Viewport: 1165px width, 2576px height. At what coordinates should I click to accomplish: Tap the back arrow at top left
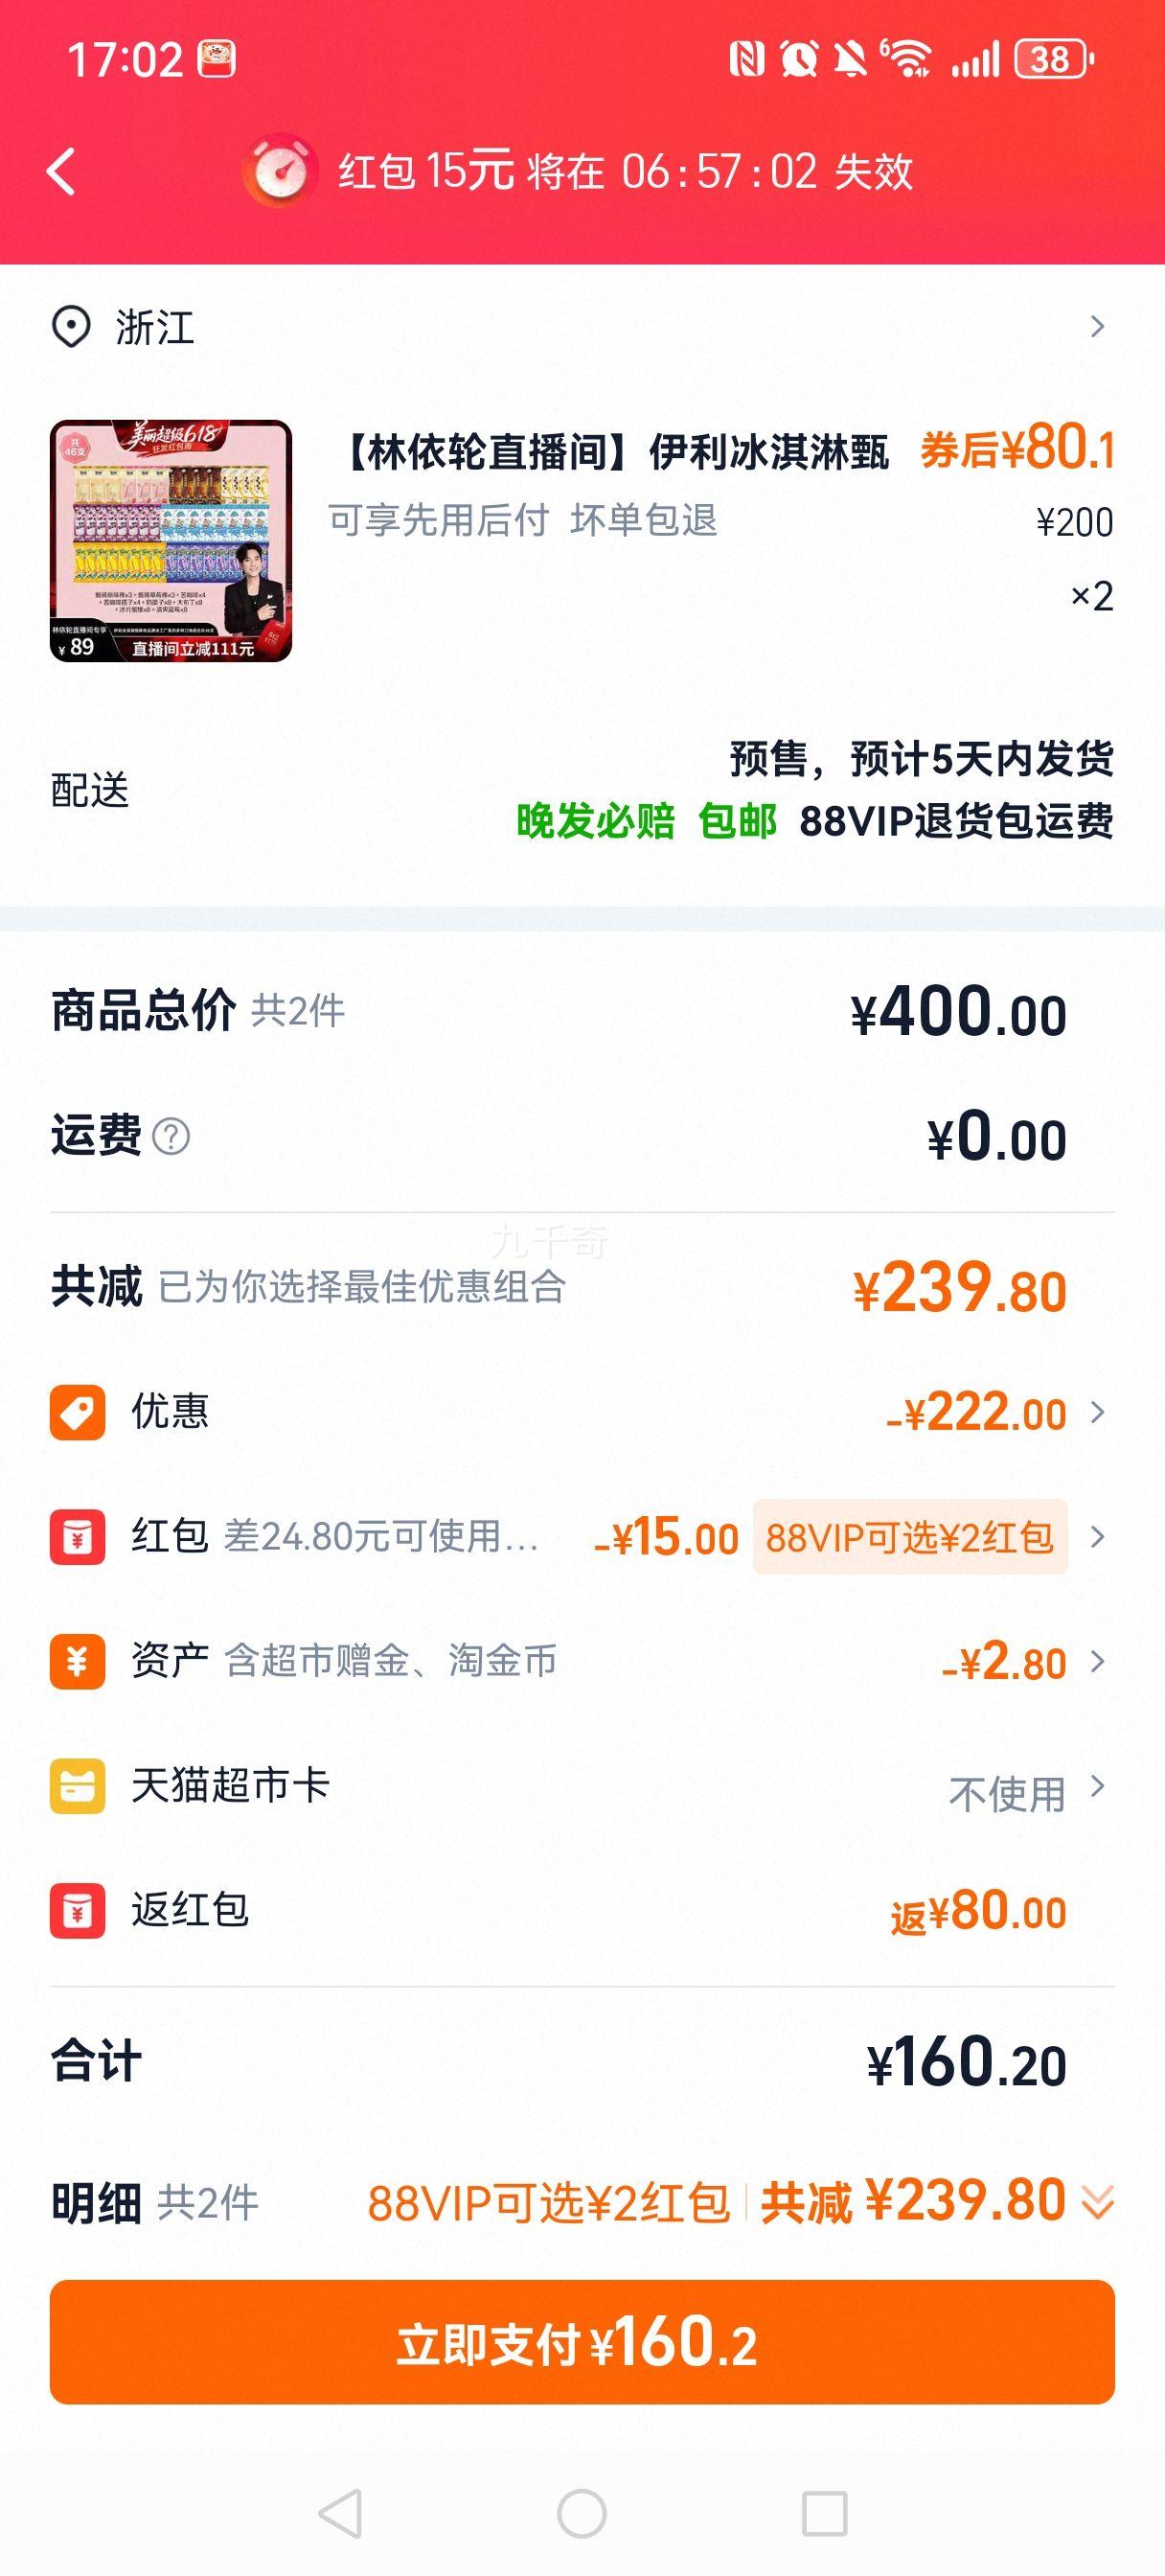[62, 171]
